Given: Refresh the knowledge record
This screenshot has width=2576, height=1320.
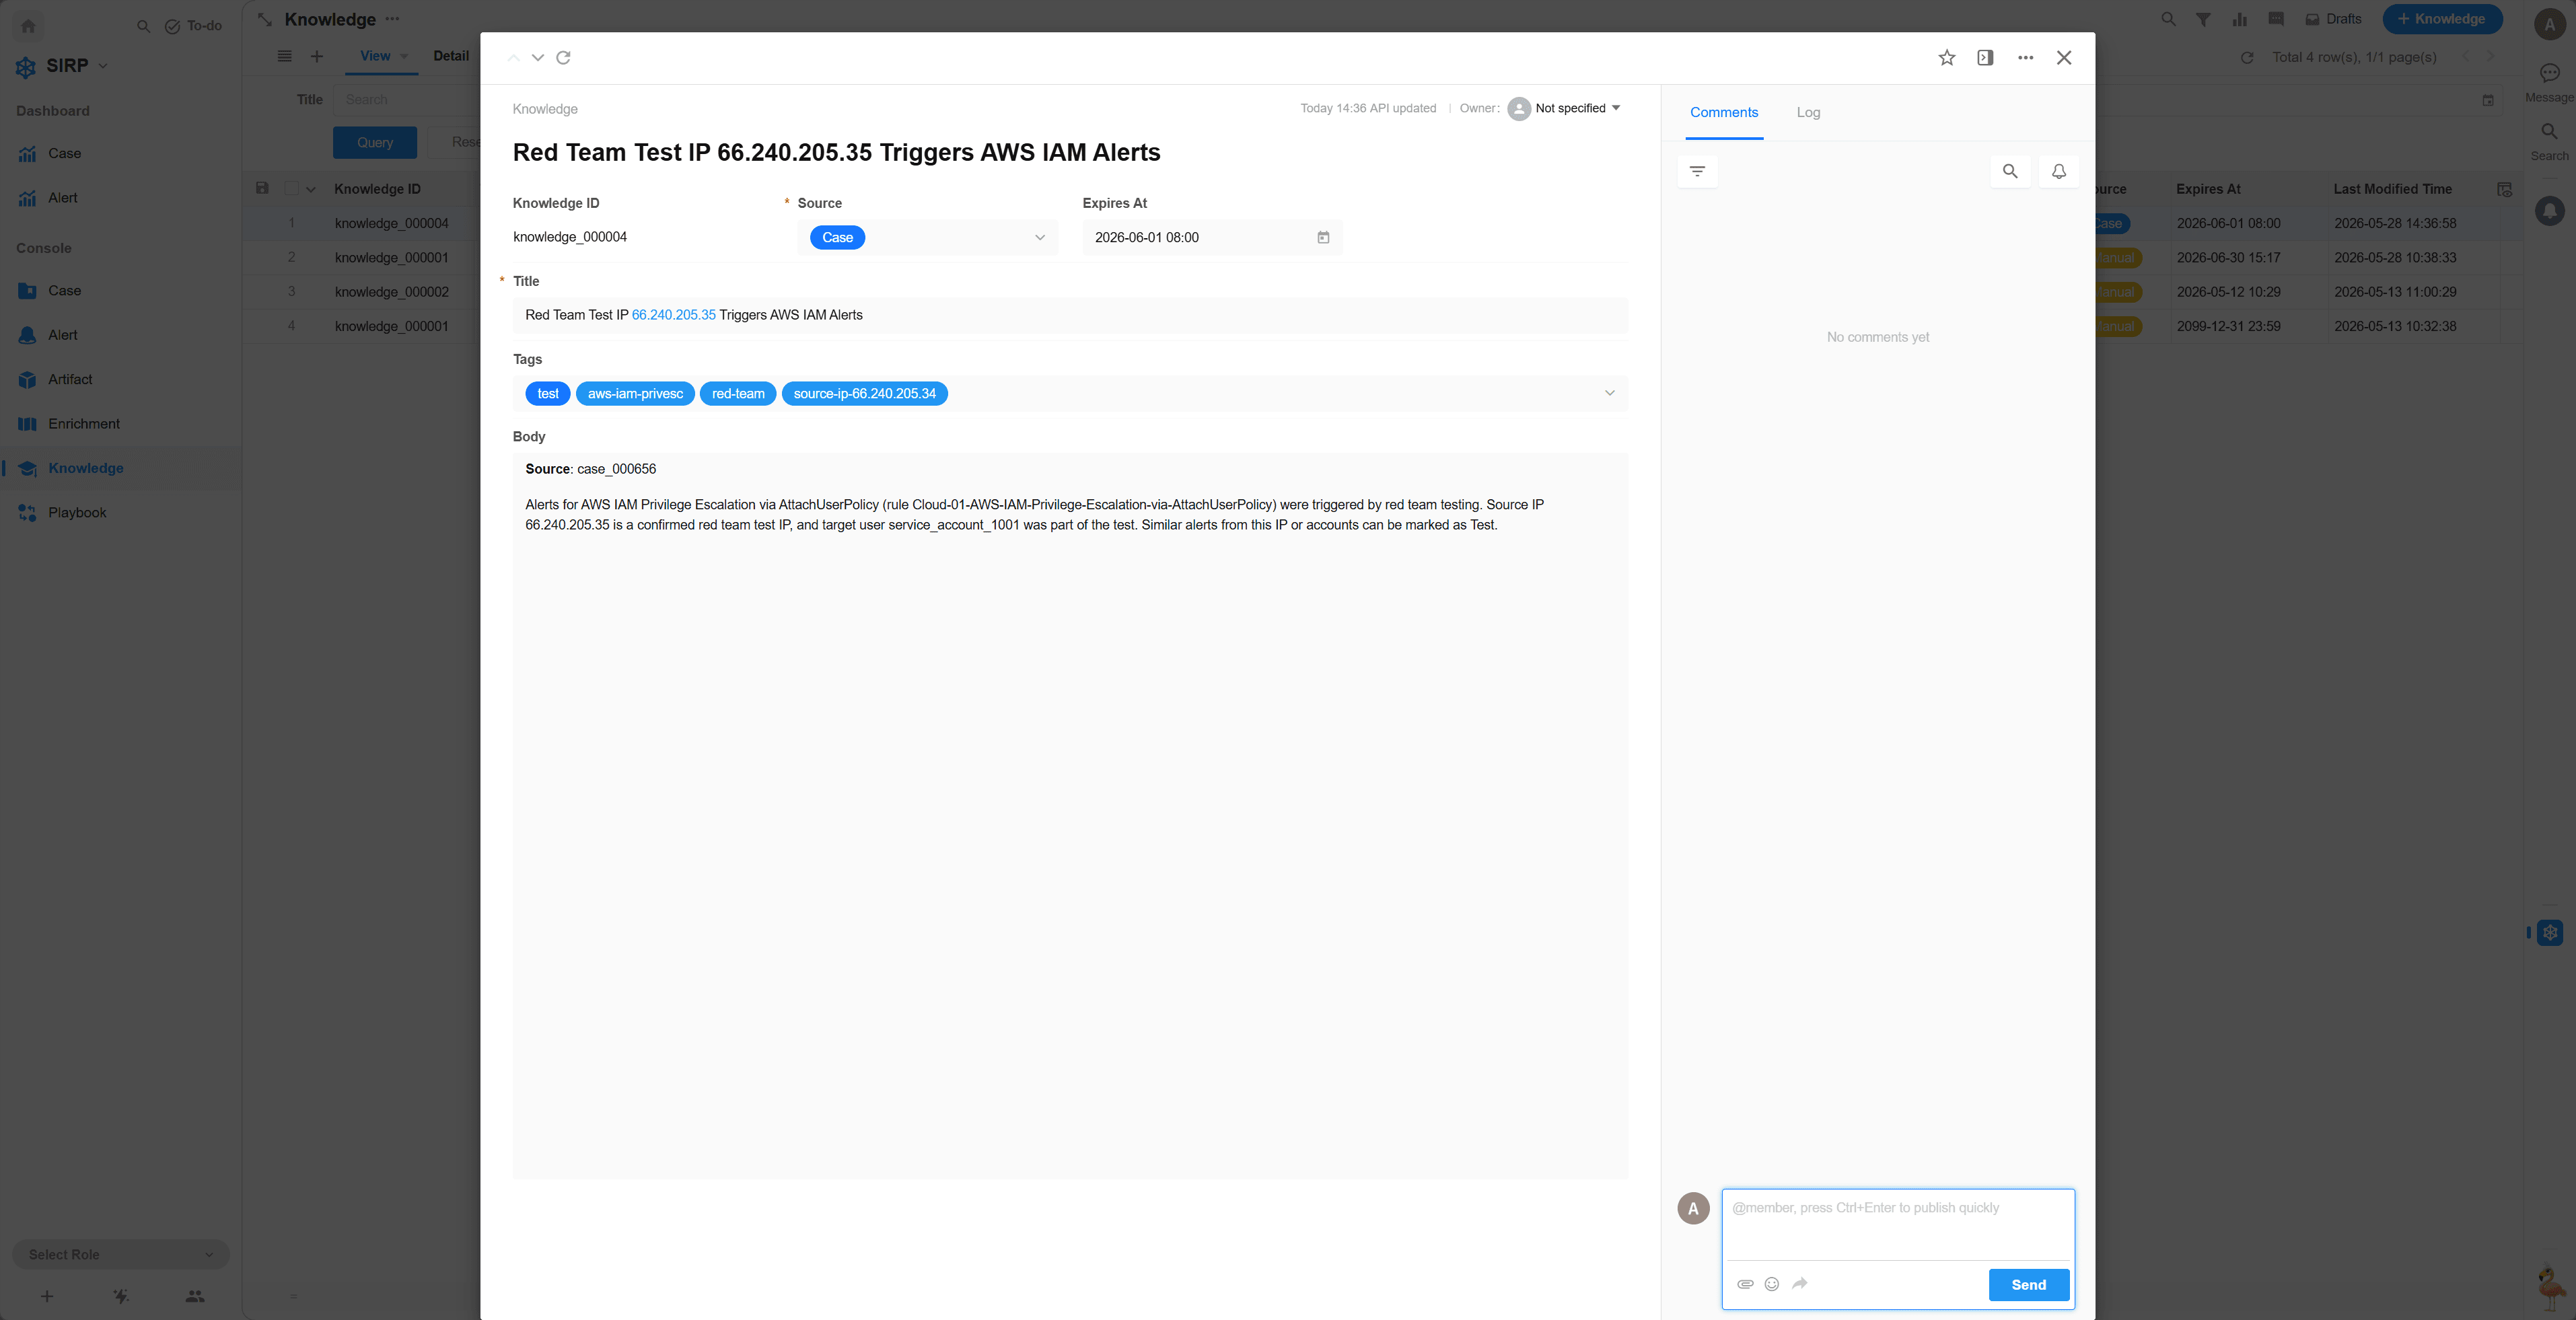Looking at the screenshot, I should pyautogui.click(x=563, y=58).
